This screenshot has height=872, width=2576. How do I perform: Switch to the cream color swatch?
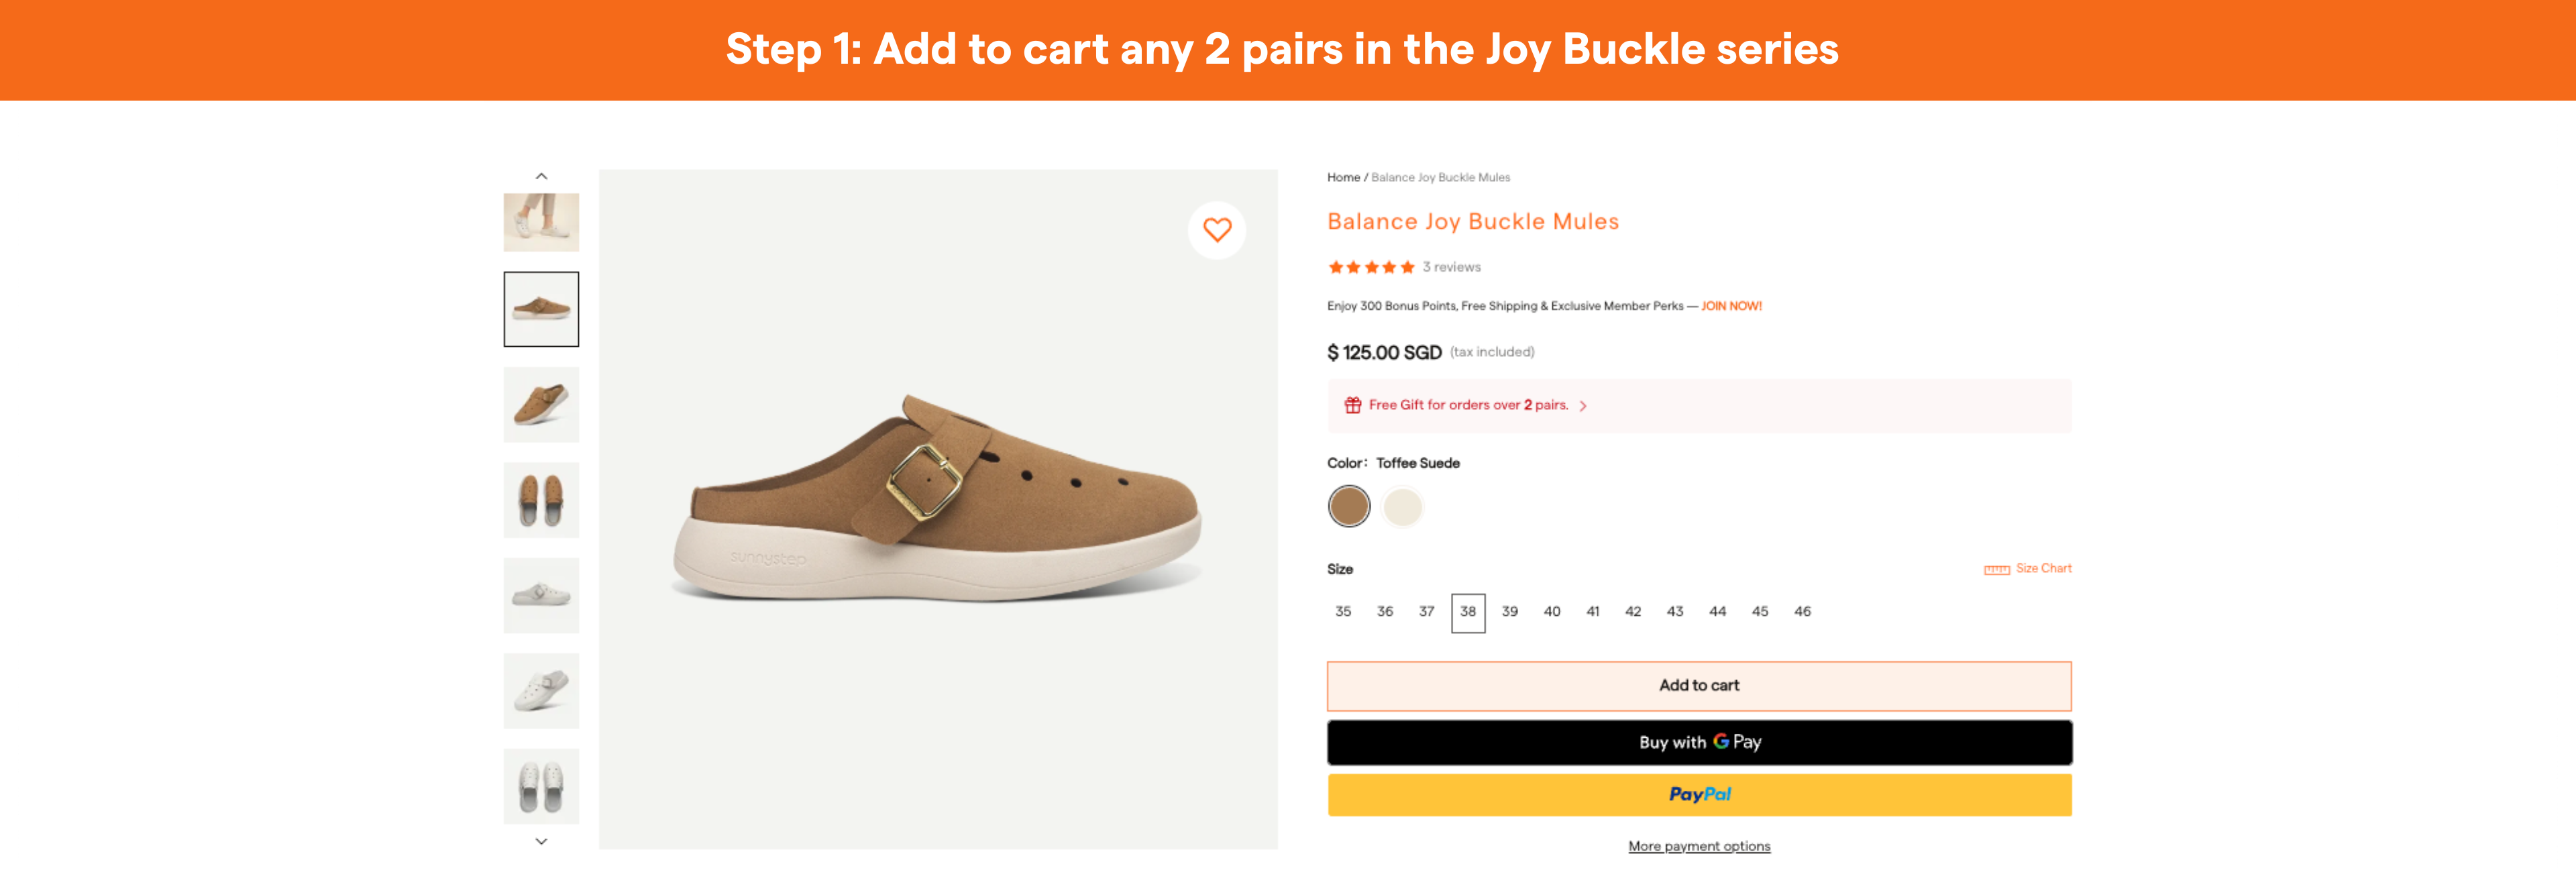[1402, 506]
